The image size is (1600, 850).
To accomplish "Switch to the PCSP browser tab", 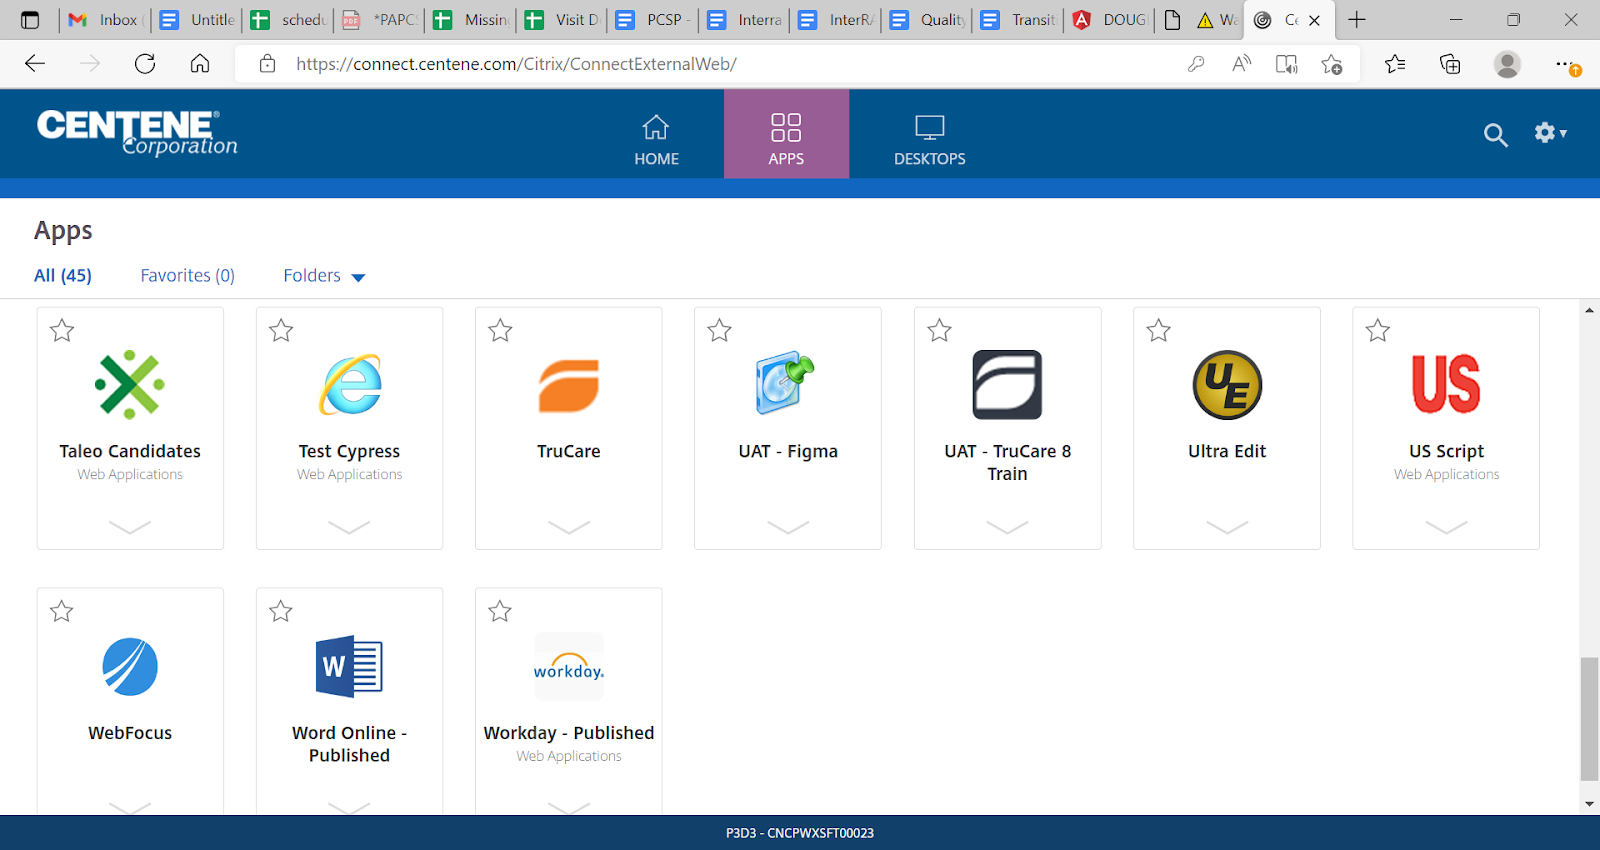I will pyautogui.click(x=653, y=20).
